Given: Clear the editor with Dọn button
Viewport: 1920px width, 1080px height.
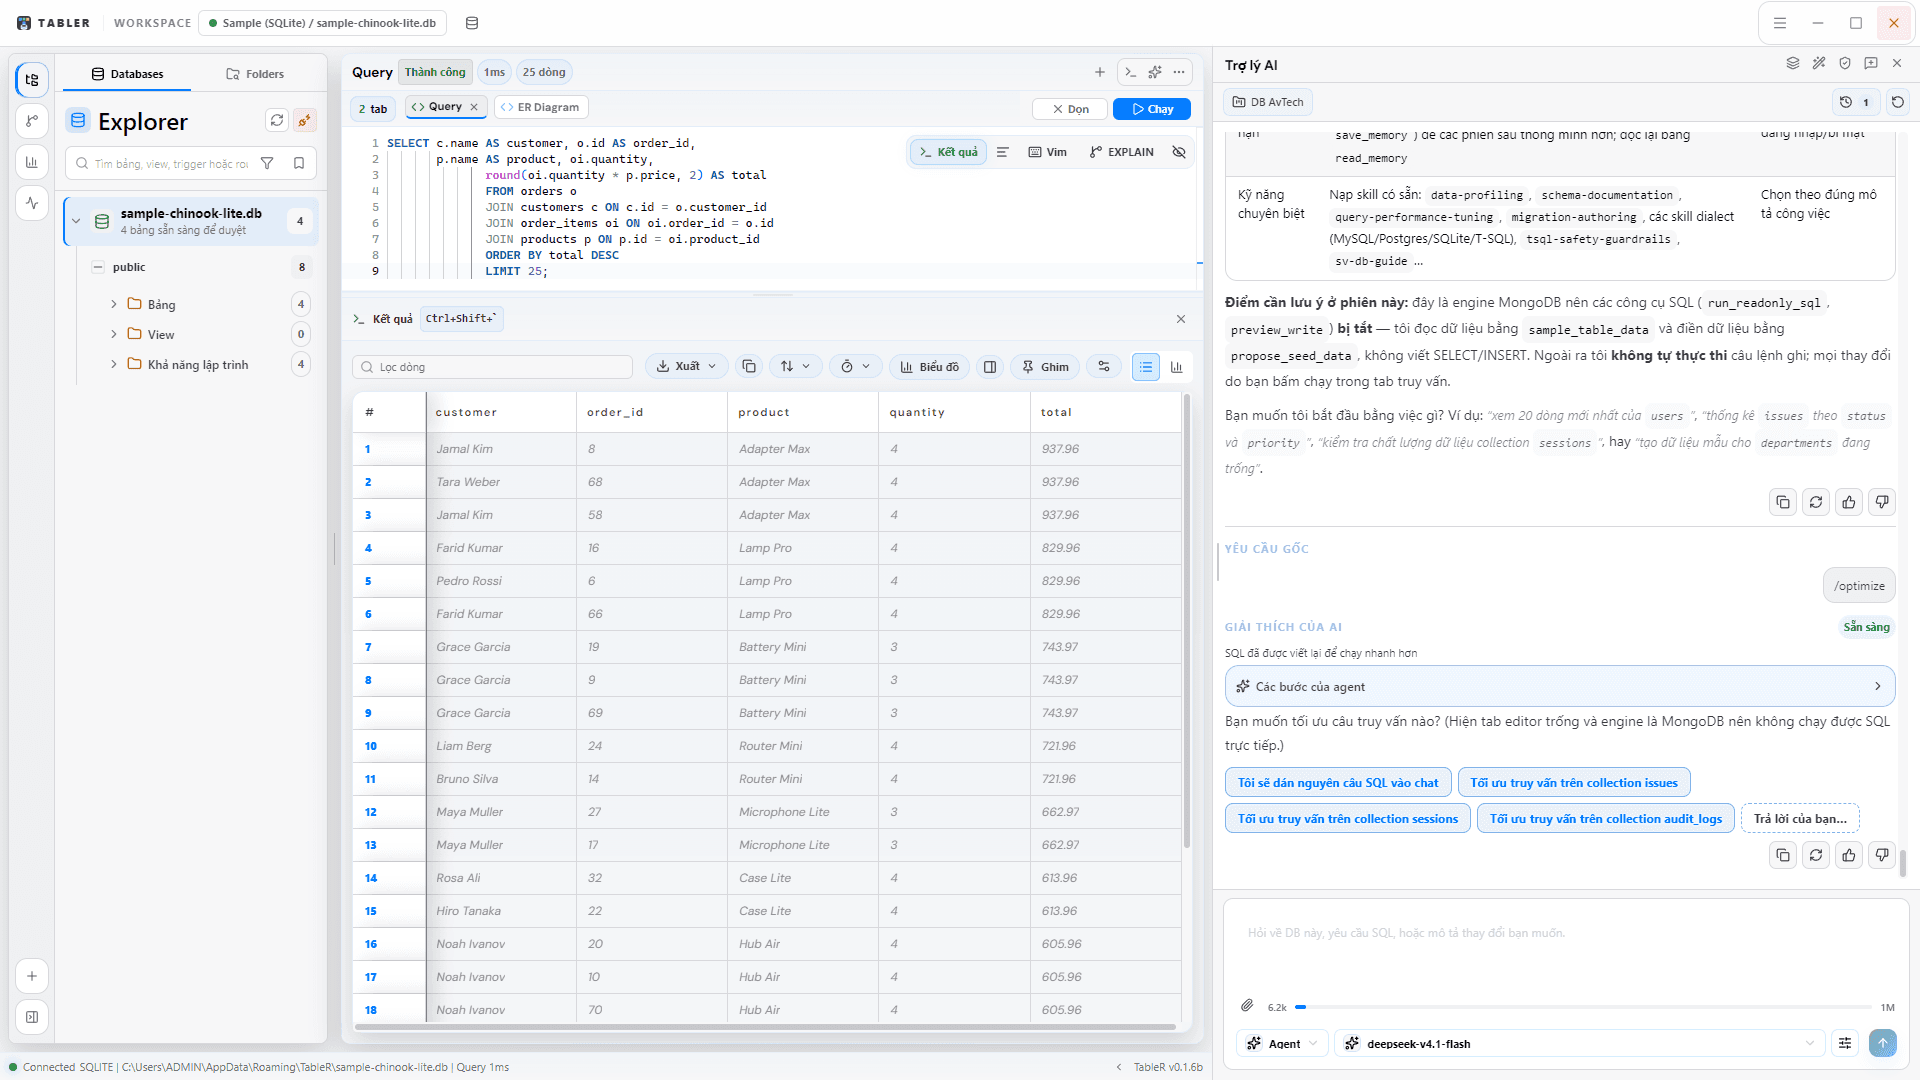Looking at the screenshot, I should (1070, 109).
